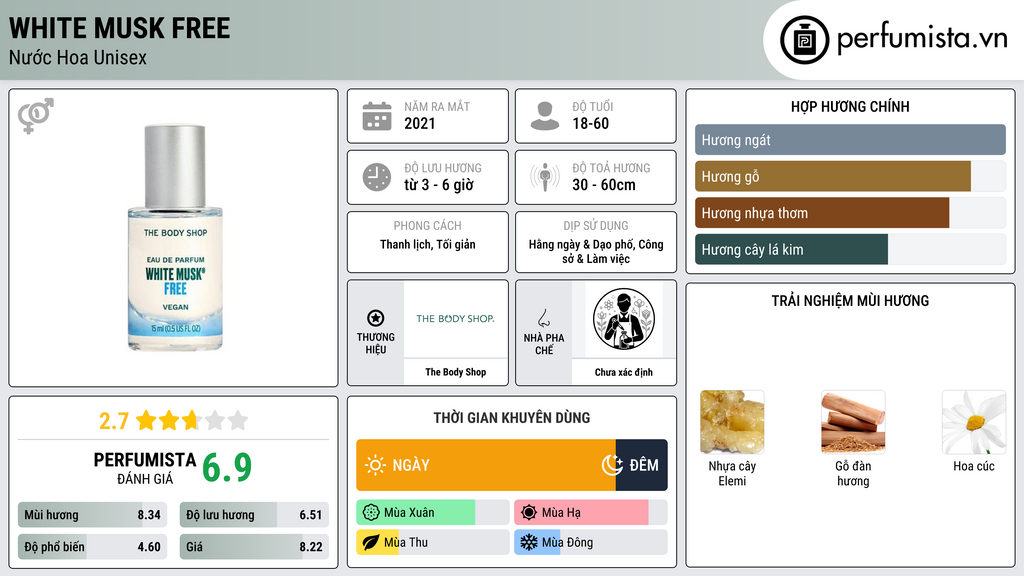Open the Hoa cúc daisy note image

click(974, 422)
